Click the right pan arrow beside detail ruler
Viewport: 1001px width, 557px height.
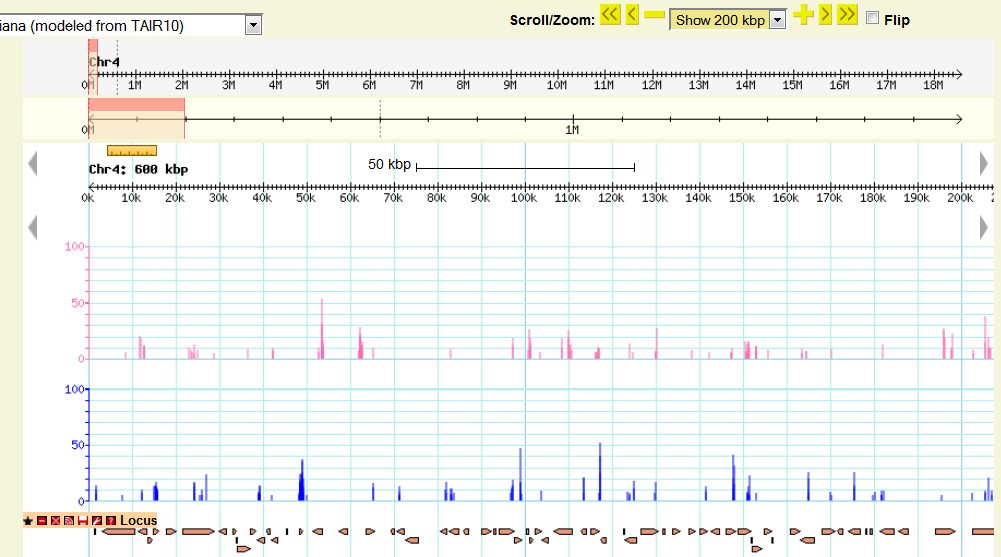coord(984,163)
